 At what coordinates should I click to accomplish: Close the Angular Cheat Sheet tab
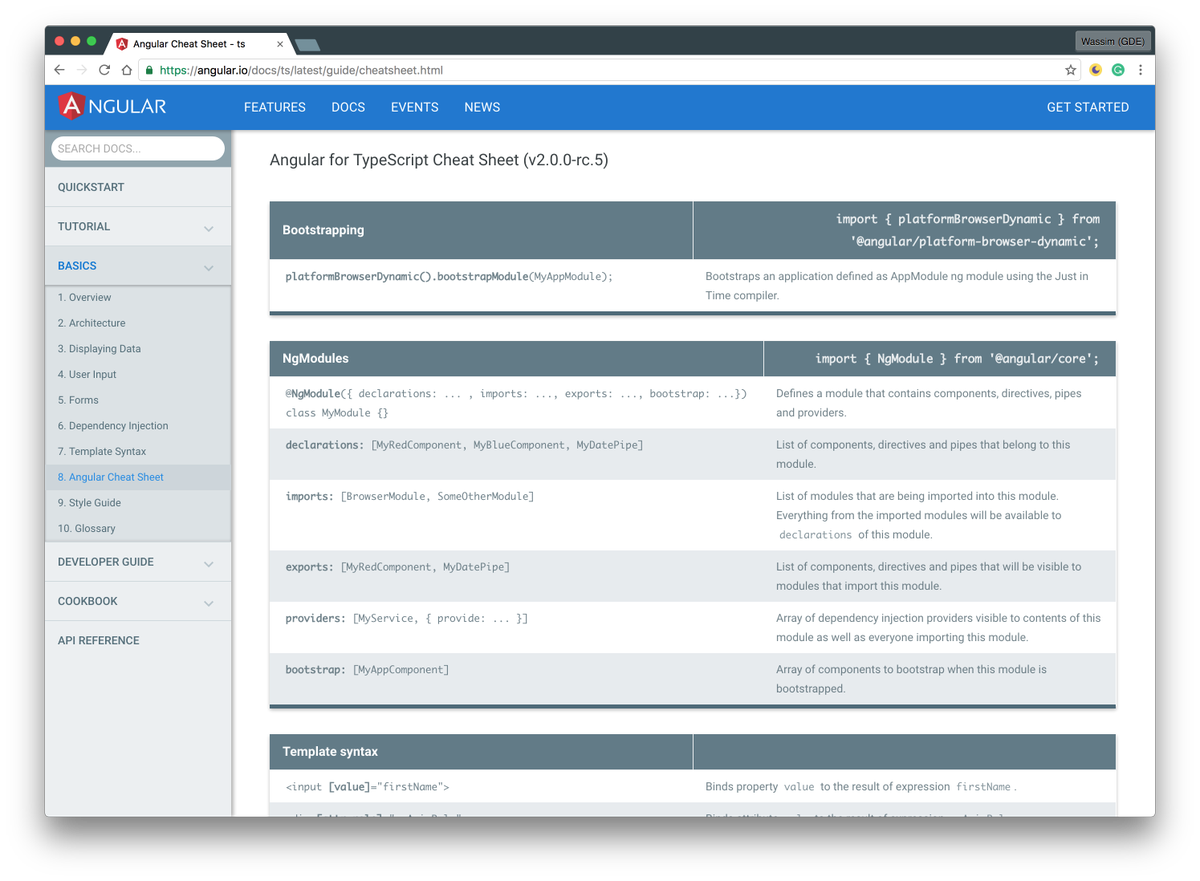tap(280, 44)
